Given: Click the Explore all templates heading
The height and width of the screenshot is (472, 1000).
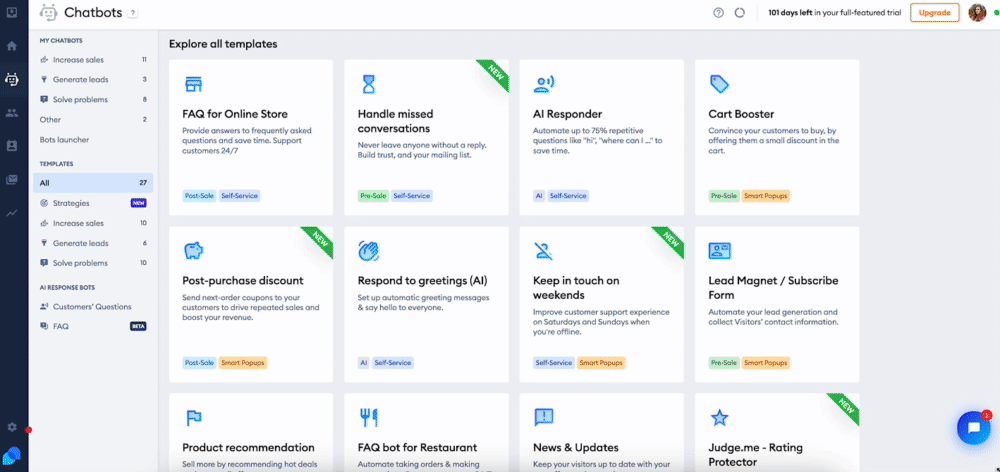Looking at the screenshot, I should click(x=223, y=44).
